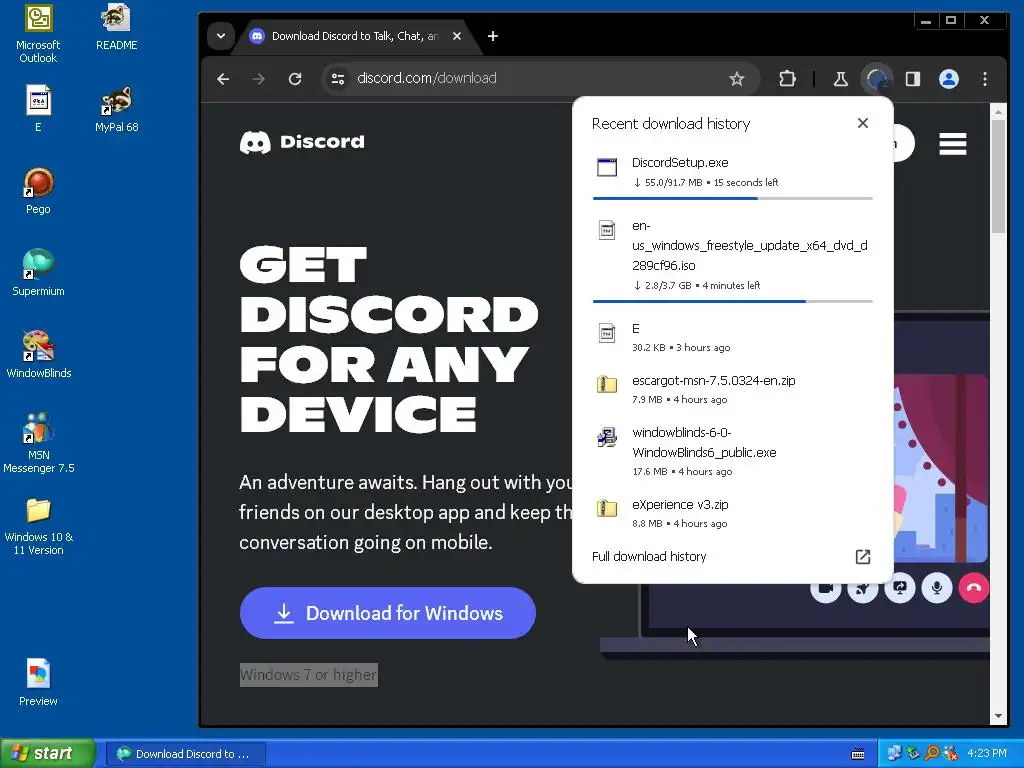Open Windows 10 & 11 Version folder
The image size is (1024, 768).
38,525
